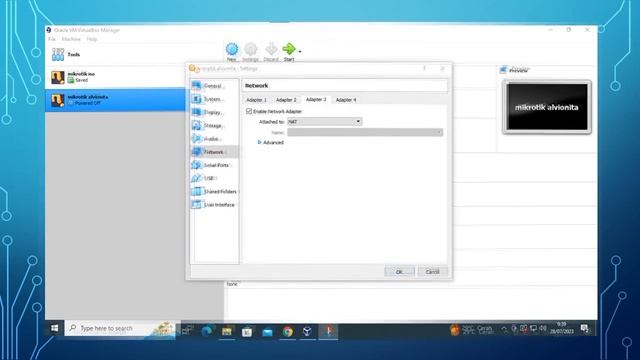The width and height of the screenshot is (640, 360).
Task: Open the Network settings category
Action: [x=214, y=152]
